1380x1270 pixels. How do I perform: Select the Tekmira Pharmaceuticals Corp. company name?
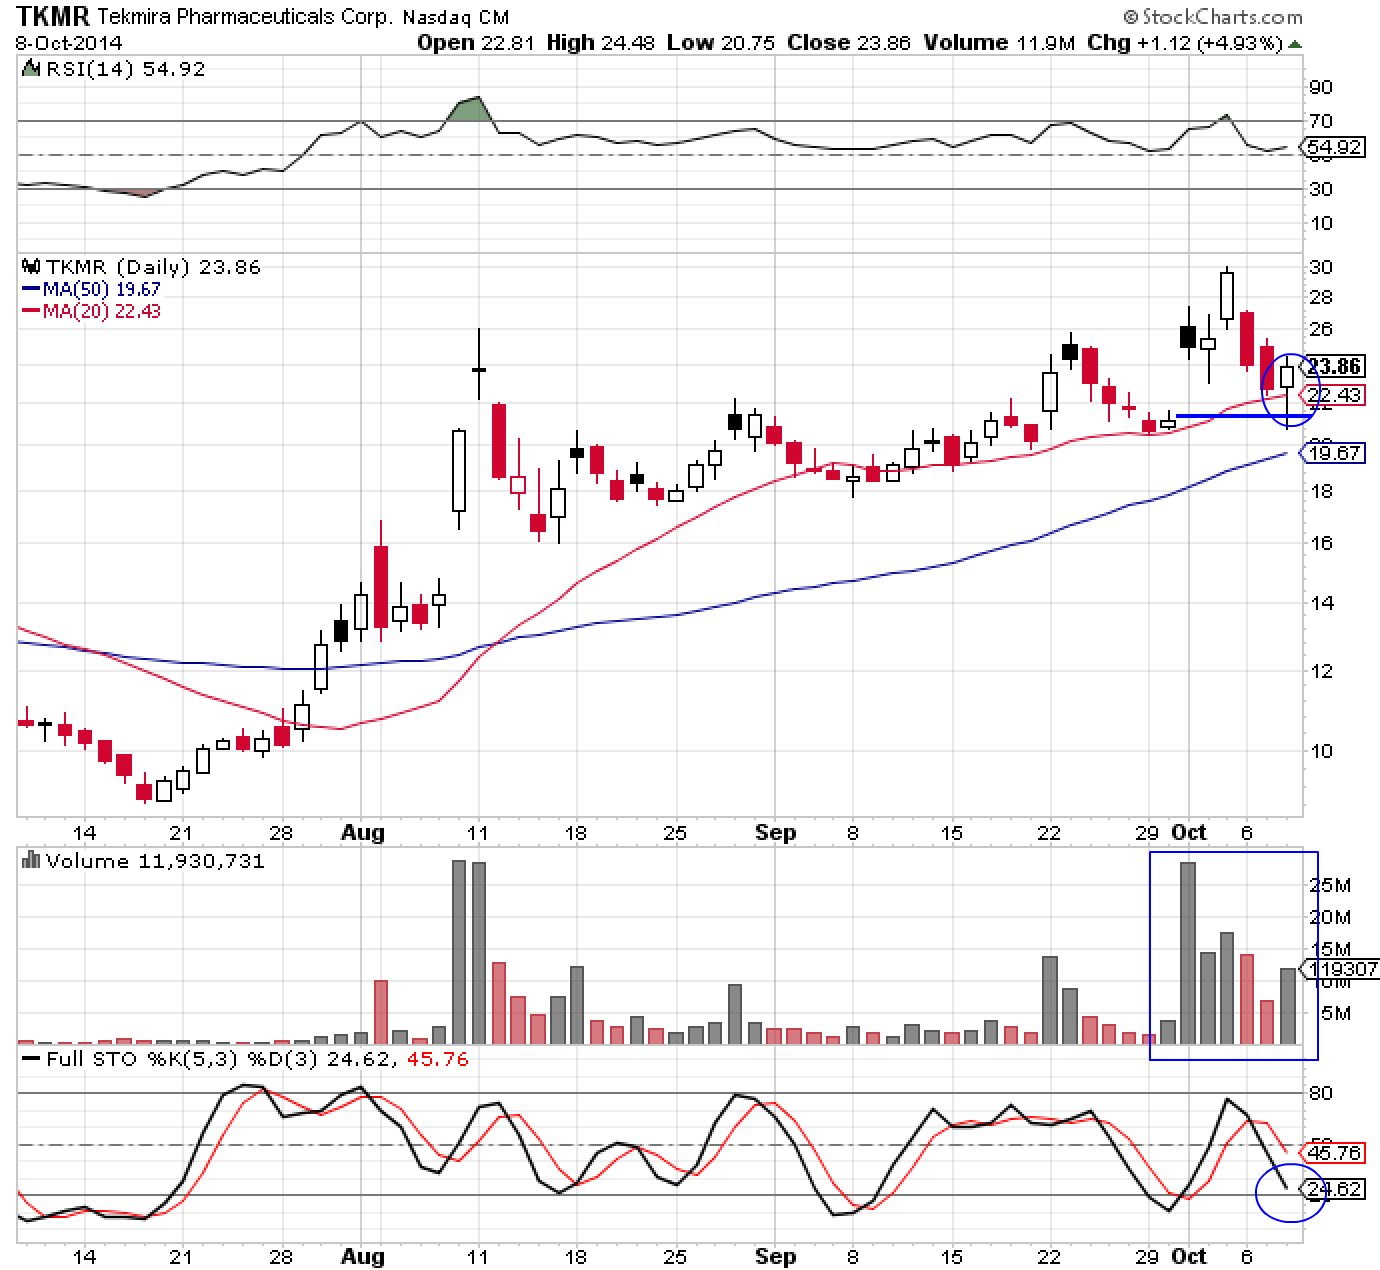coord(246,18)
